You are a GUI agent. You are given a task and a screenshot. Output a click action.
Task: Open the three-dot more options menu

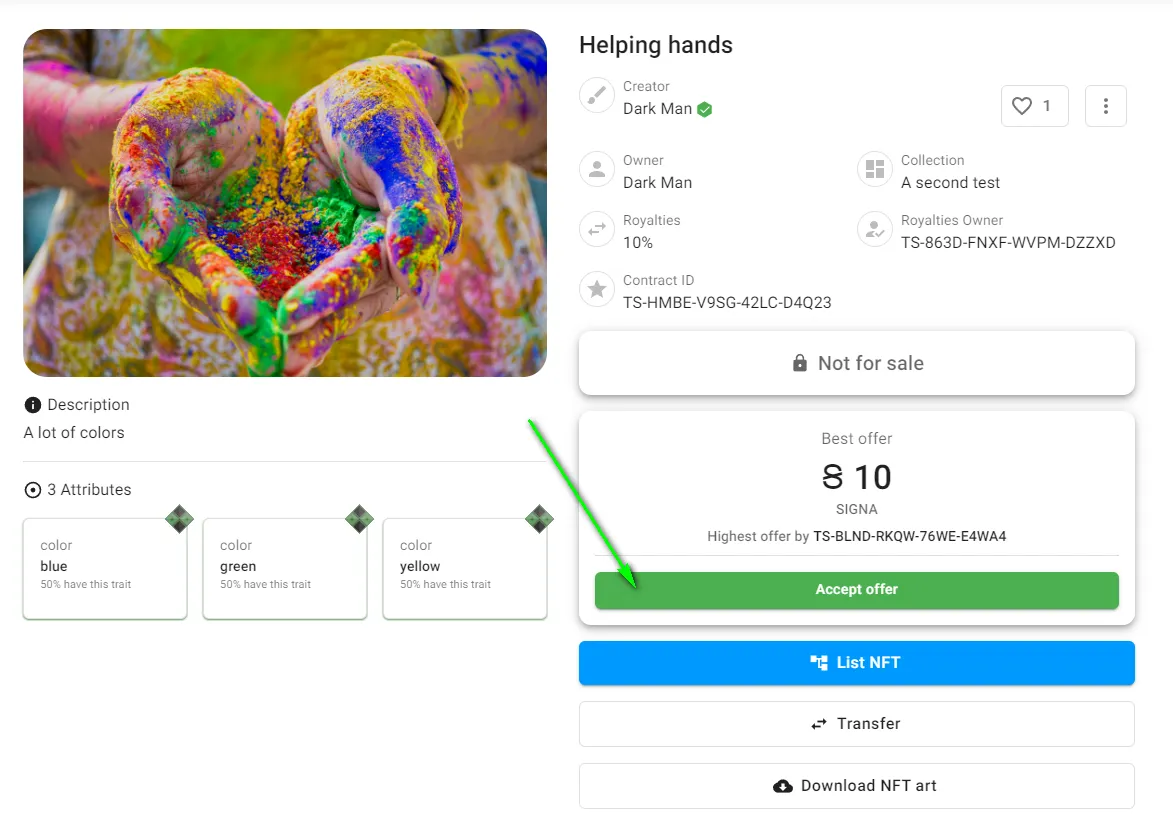click(1106, 106)
